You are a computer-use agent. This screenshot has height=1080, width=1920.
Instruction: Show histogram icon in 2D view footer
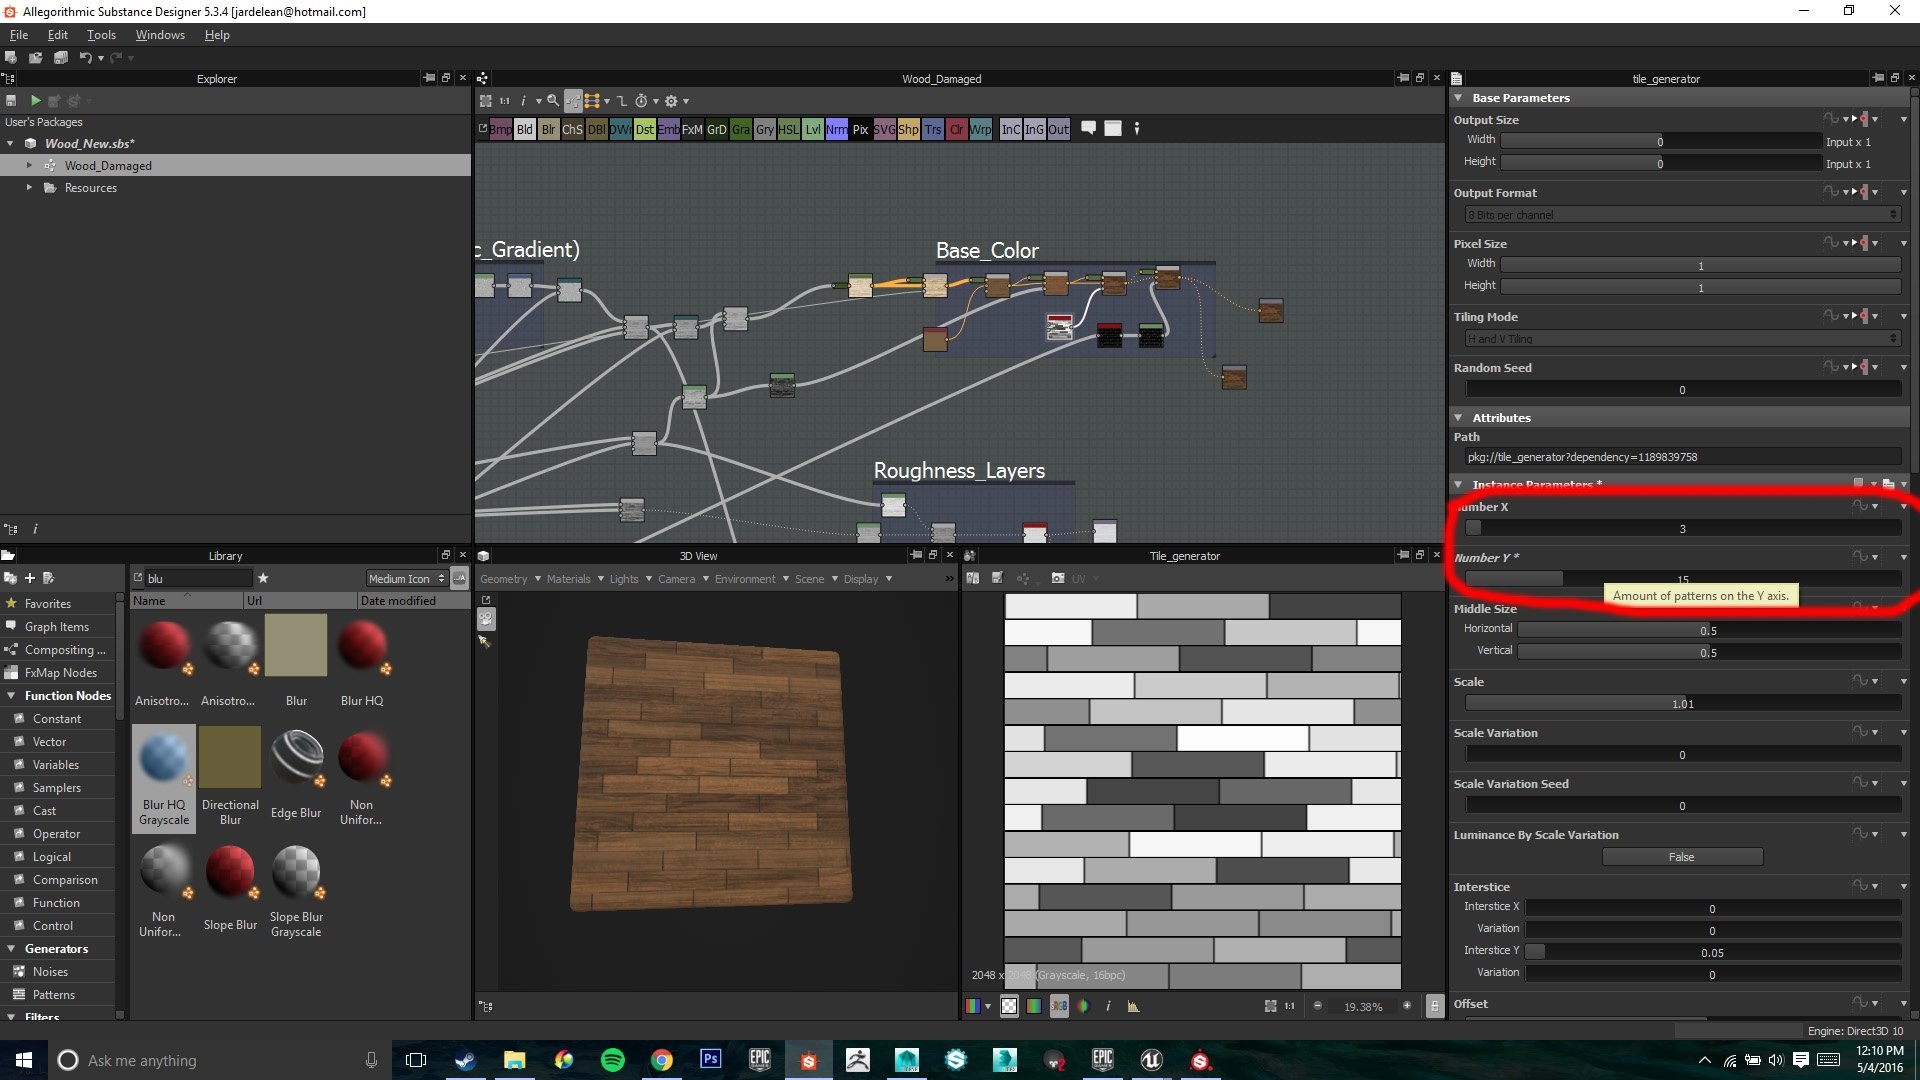click(1133, 1006)
